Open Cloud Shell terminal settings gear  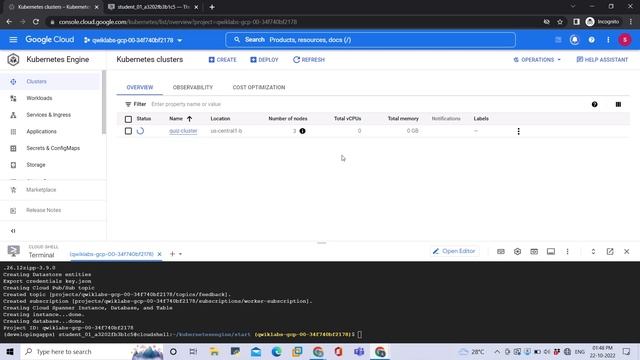point(518,251)
